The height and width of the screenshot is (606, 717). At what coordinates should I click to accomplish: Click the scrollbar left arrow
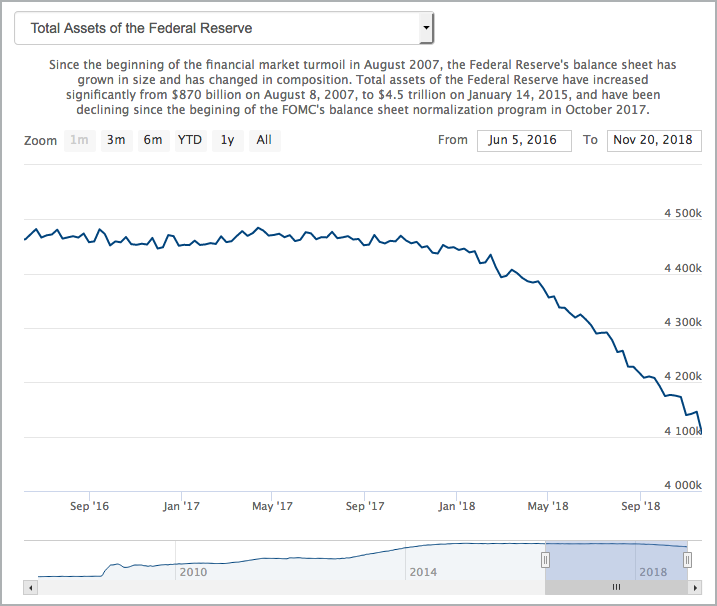(30, 588)
